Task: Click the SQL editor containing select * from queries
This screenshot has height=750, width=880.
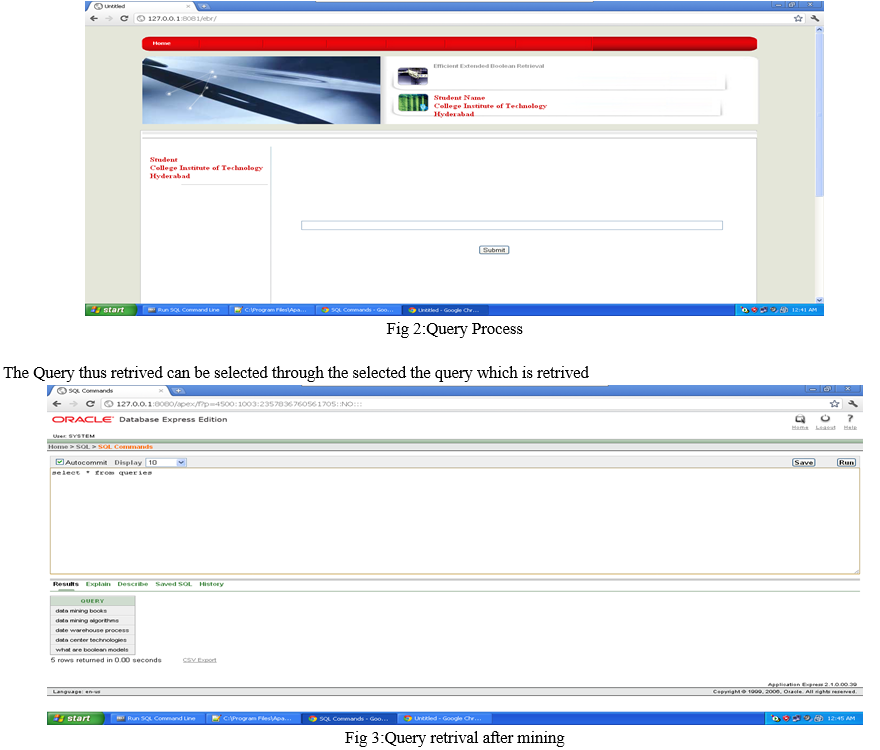Action: [455, 521]
